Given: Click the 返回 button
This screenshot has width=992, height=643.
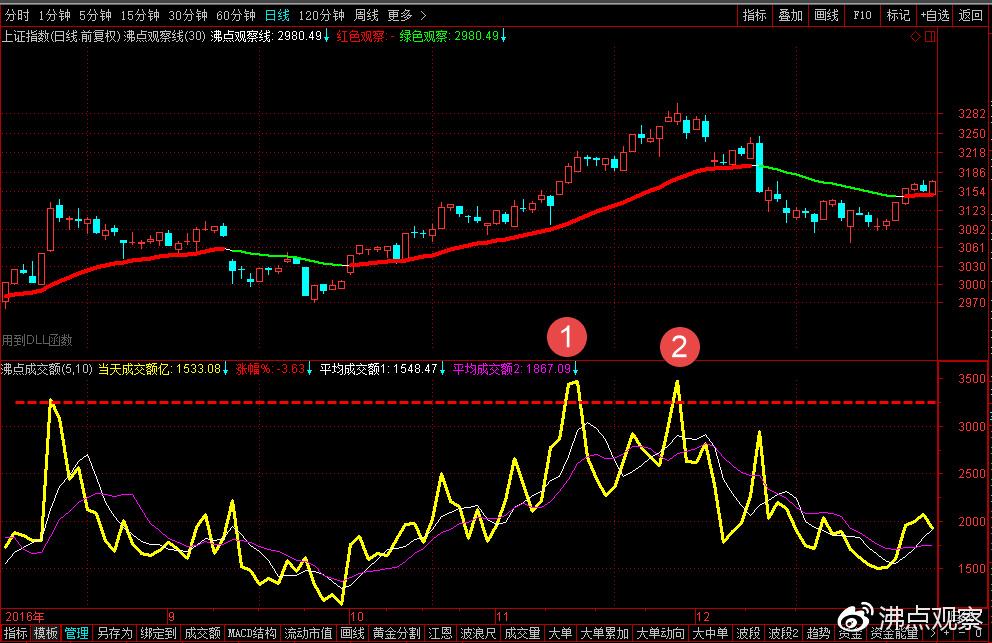Looking at the screenshot, I should click(970, 15).
